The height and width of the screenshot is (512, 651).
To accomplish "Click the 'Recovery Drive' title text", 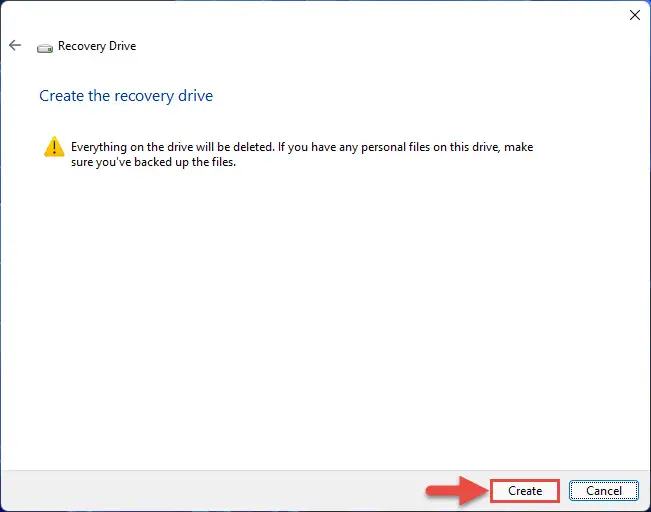I will pyautogui.click(x=97, y=46).
